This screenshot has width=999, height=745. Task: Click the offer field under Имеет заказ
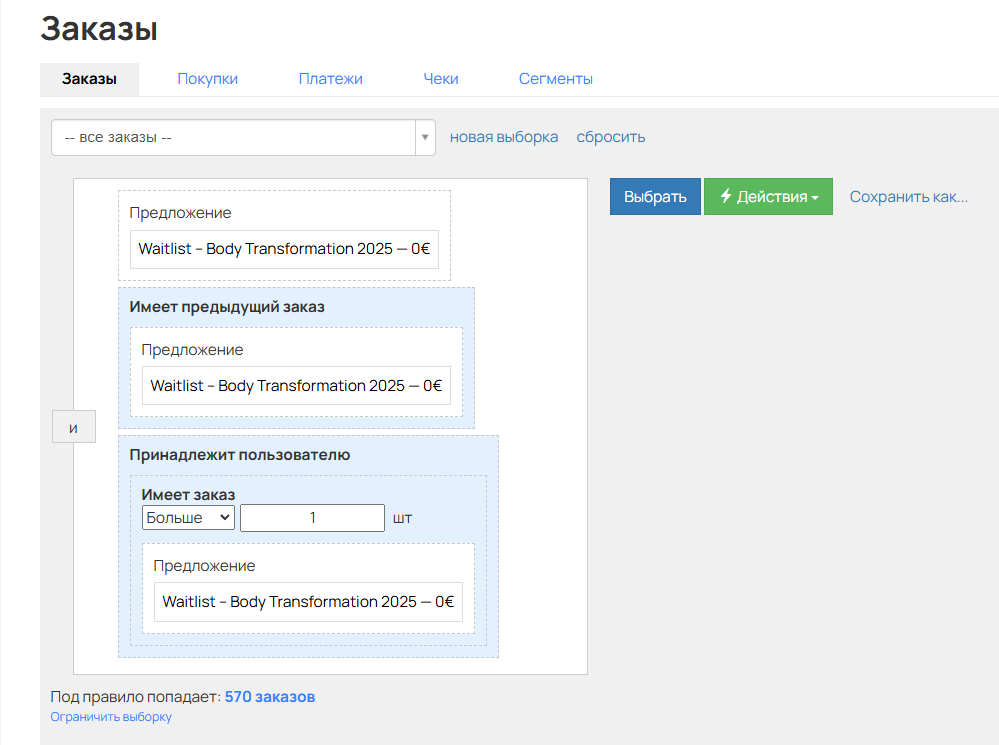pyautogui.click(x=308, y=602)
